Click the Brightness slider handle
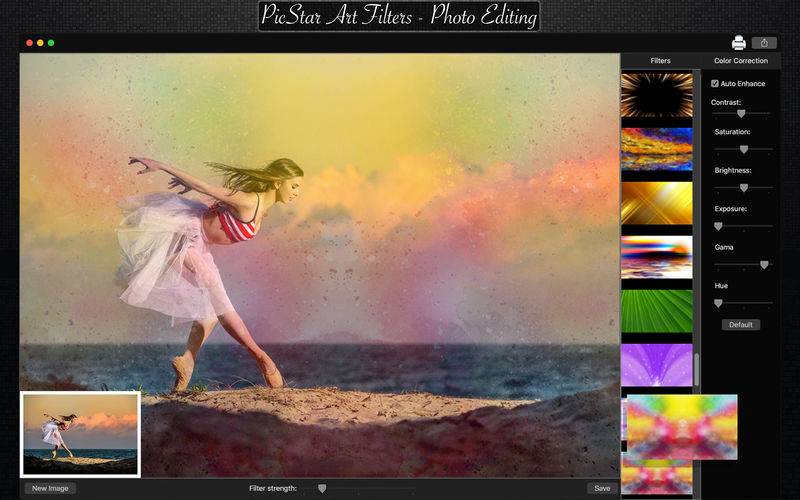Viewport: 800px width, 500px height. point(744,188)
